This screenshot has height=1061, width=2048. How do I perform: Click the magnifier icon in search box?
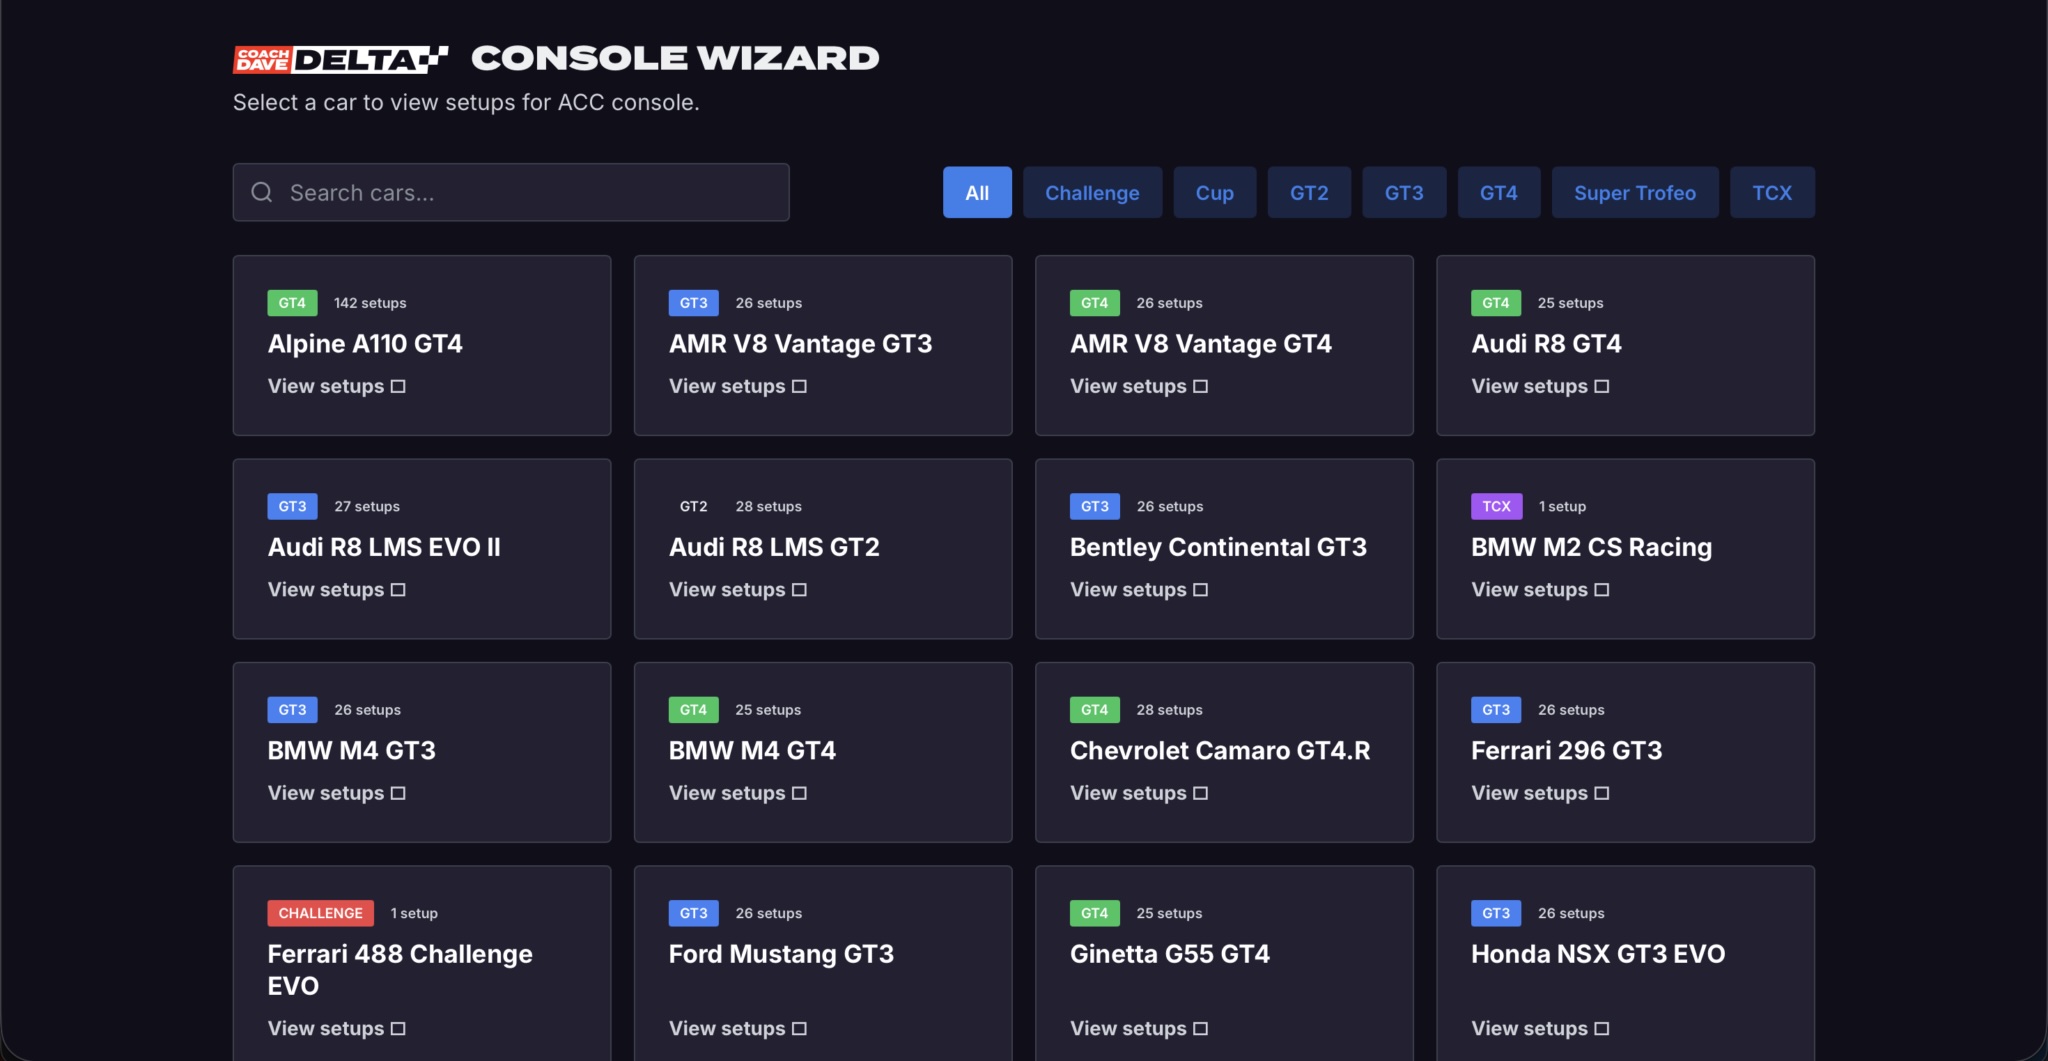[262, 192]
